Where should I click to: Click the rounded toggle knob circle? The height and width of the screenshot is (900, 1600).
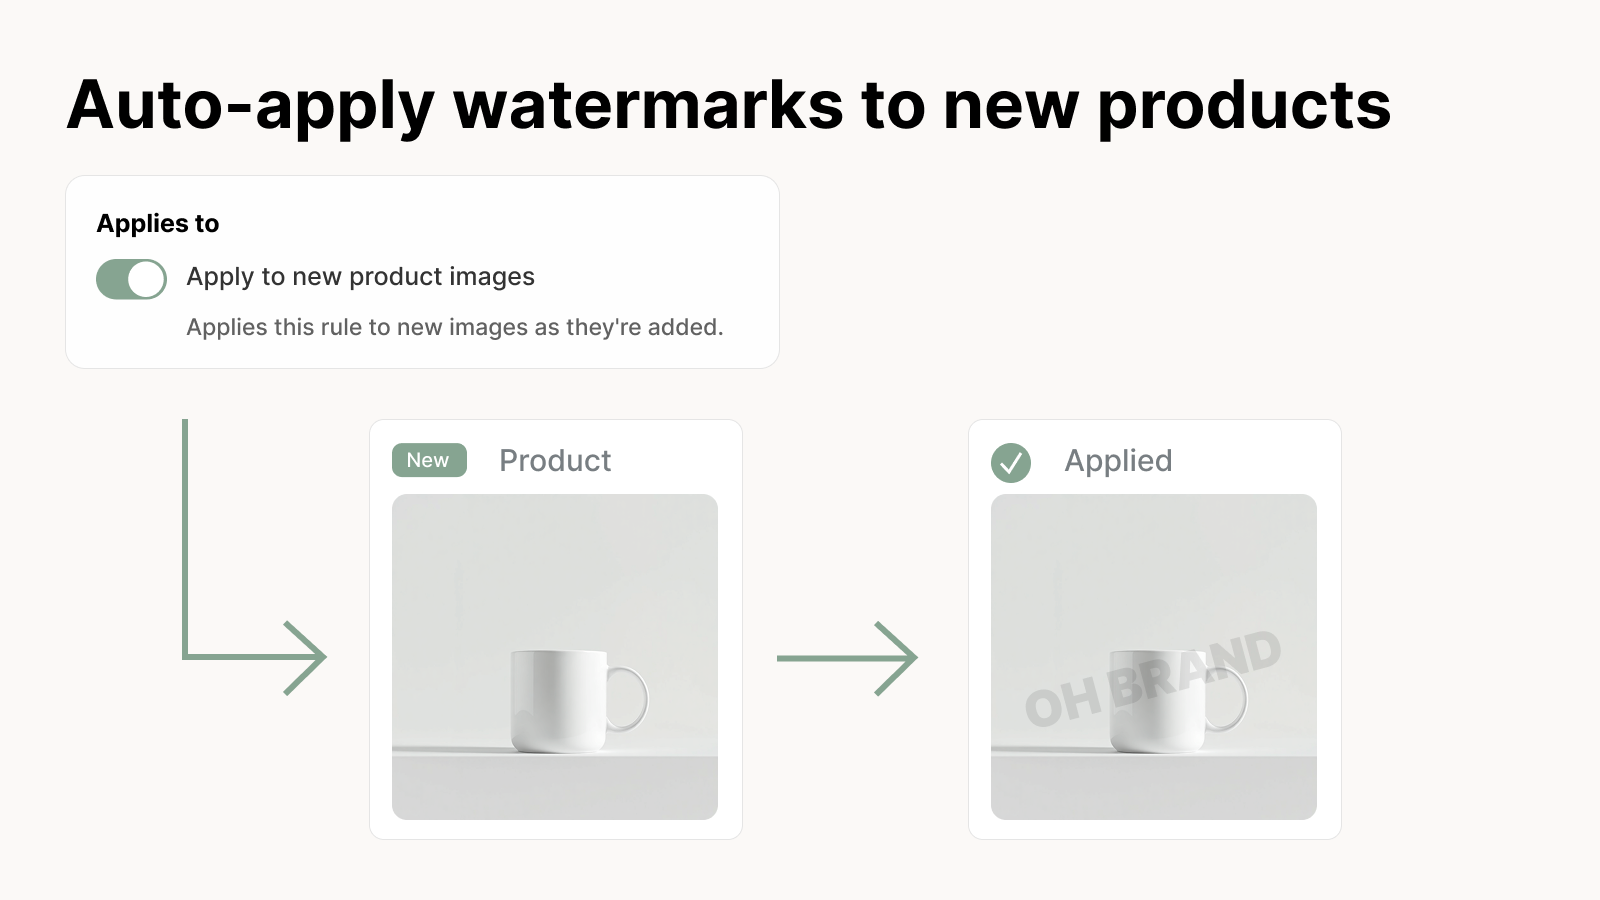(146, 279)
